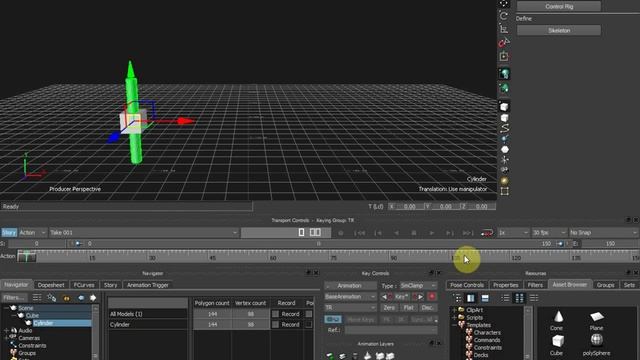
Task: Click the Disc. button
Action: 427,307
